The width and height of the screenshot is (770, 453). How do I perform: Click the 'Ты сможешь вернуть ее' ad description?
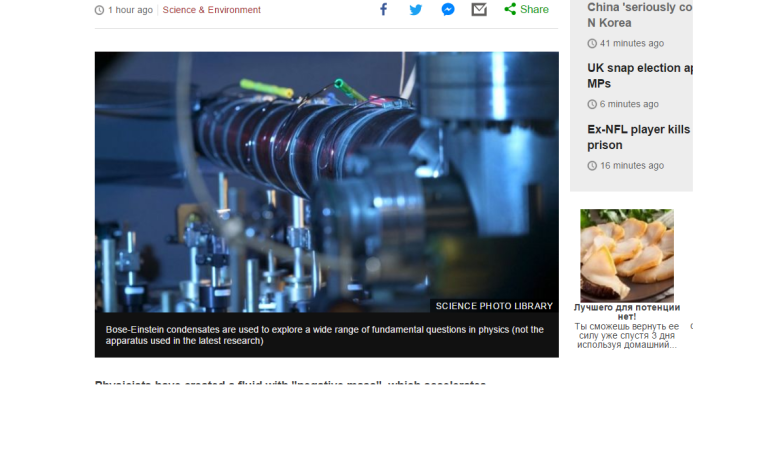pyautogui.click(x=627, y=336)
